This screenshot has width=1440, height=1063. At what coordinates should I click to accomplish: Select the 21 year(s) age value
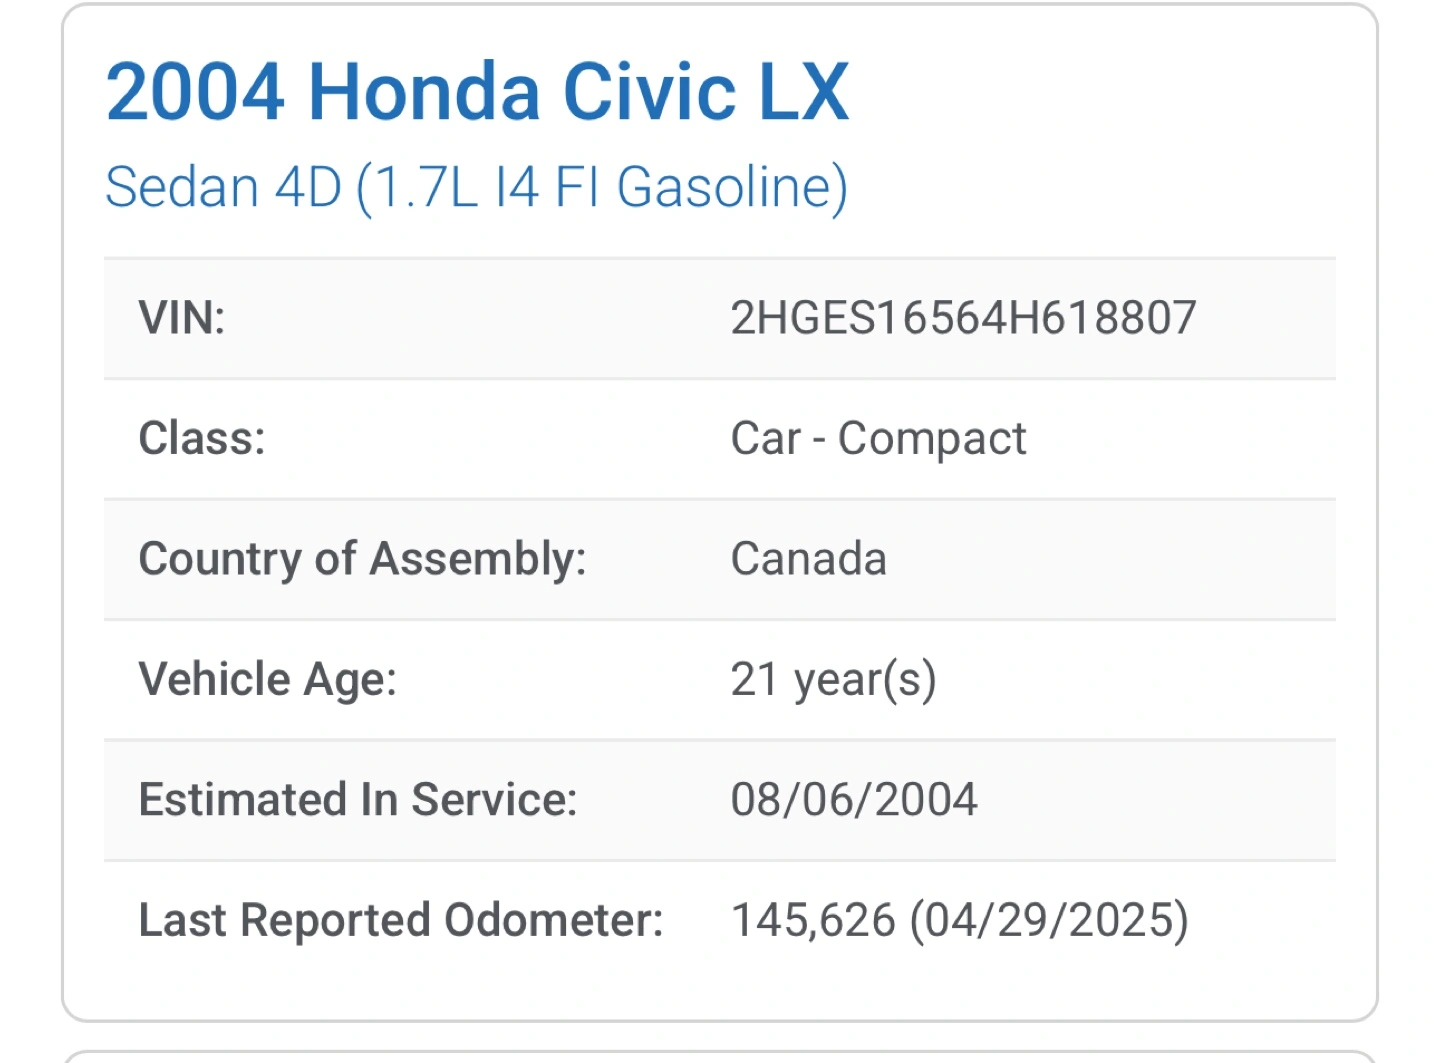pyautogui.click(x=833, y=679)
